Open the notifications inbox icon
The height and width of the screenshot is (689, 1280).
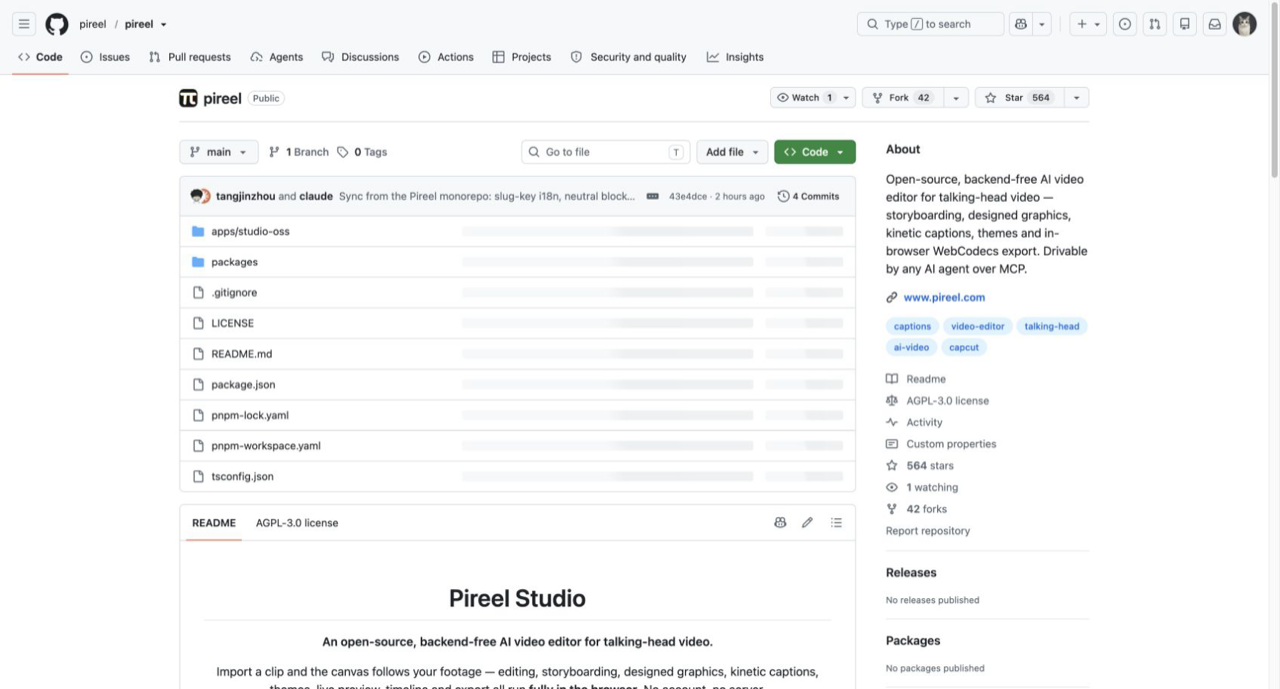pyautogui.click(x=1214, y=24)
